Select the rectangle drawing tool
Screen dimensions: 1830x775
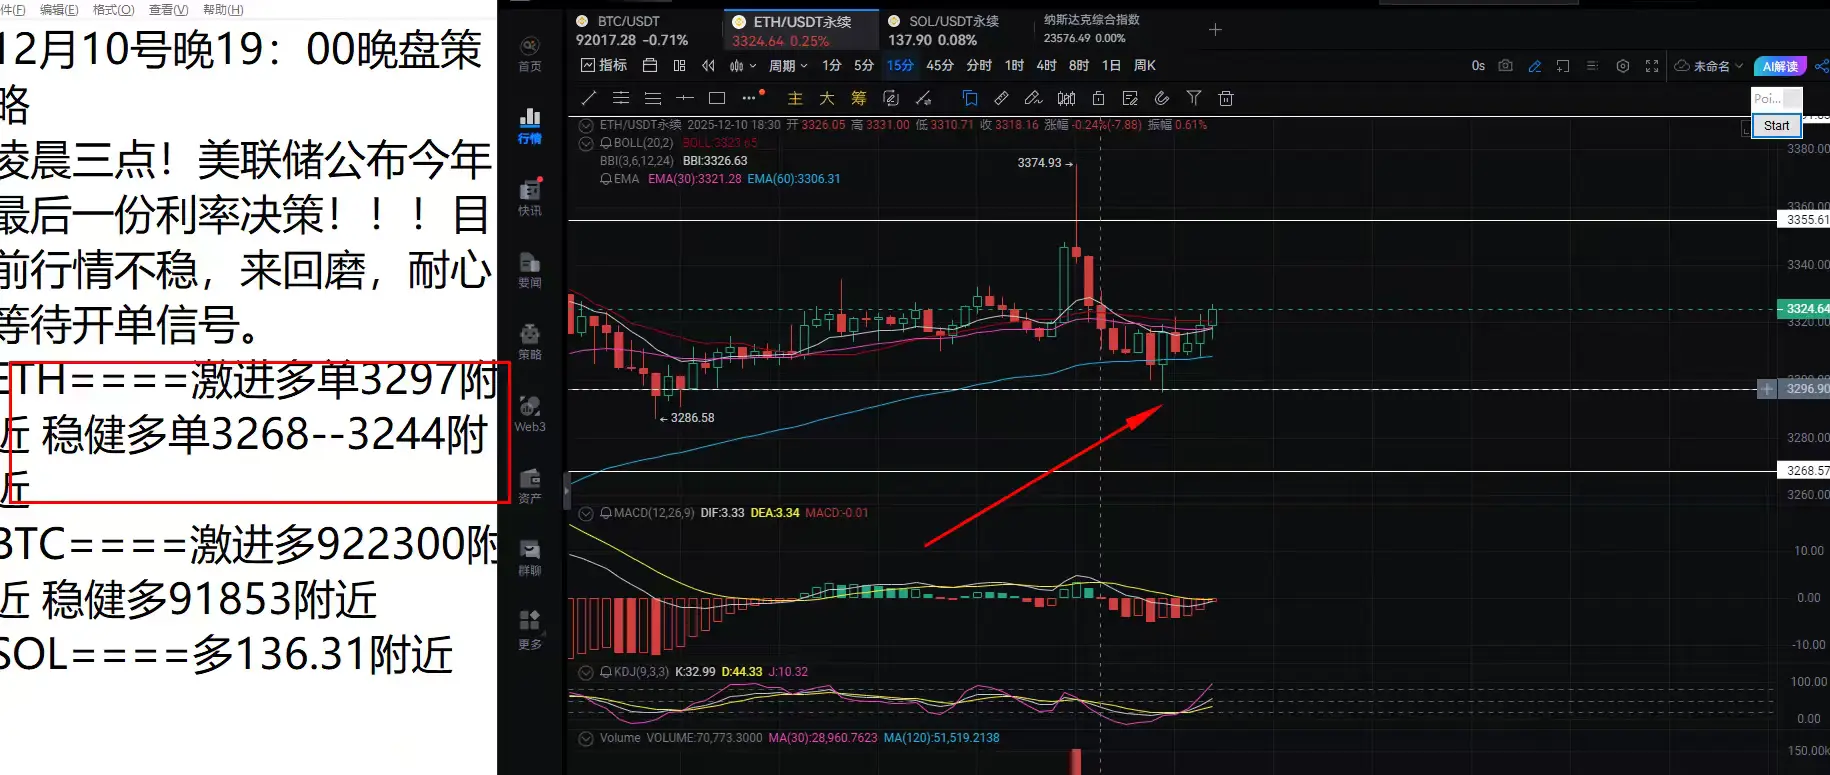(x=717, y=98)
